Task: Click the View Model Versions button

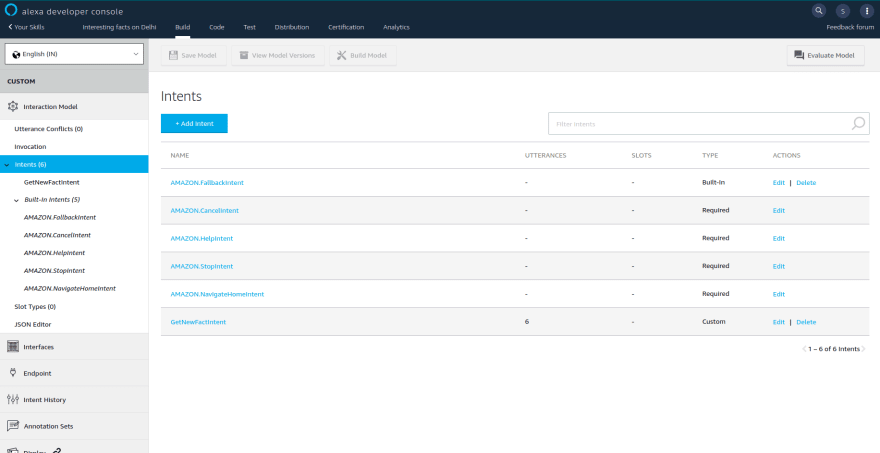Action: [278, 56]
